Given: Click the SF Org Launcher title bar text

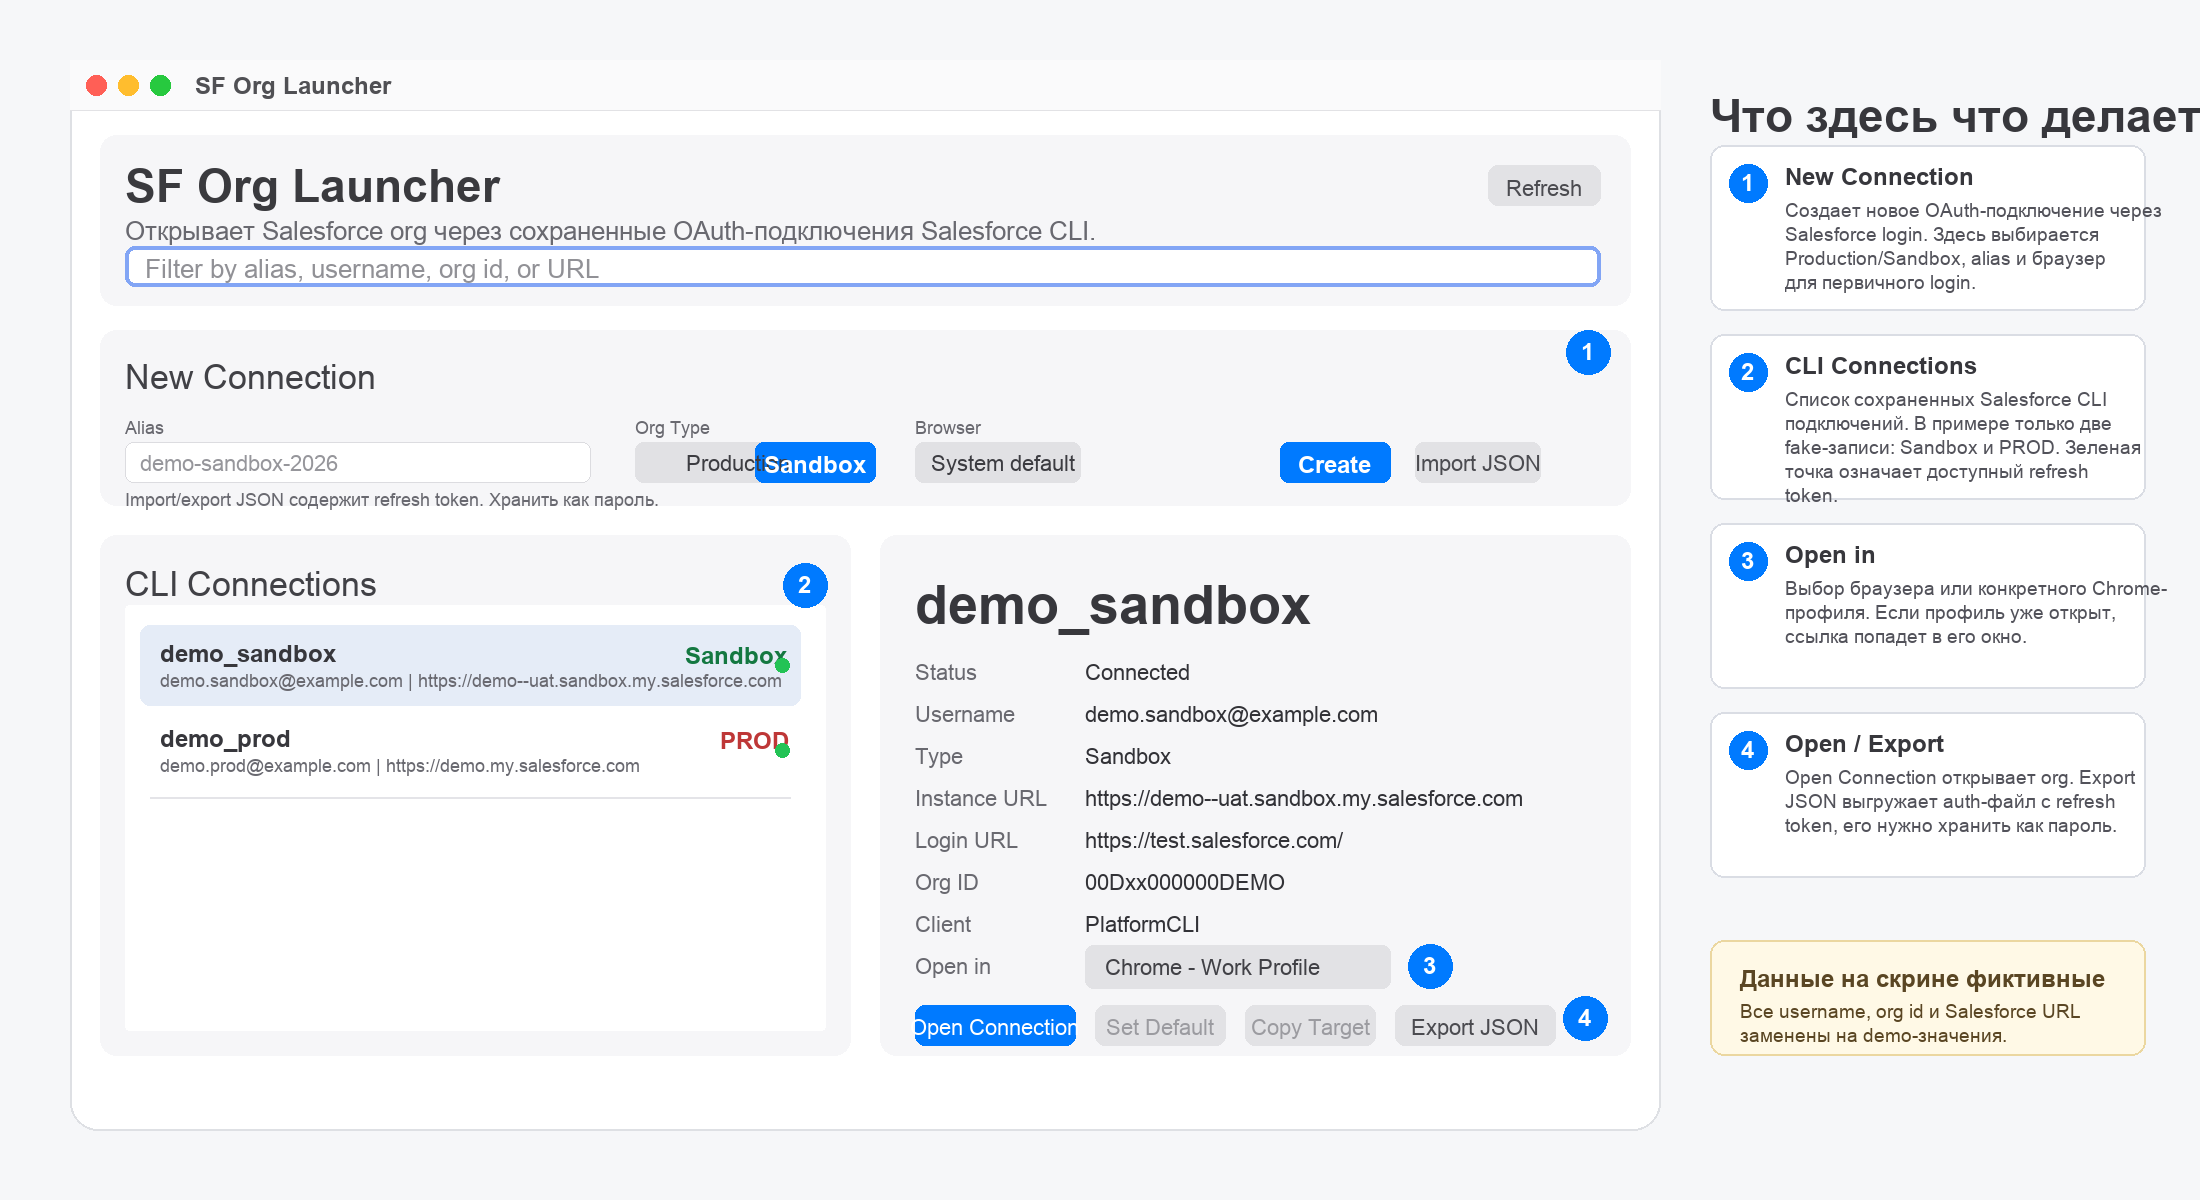Looking at the screenshot, I should pyautogui.click(x=293, y=86).
